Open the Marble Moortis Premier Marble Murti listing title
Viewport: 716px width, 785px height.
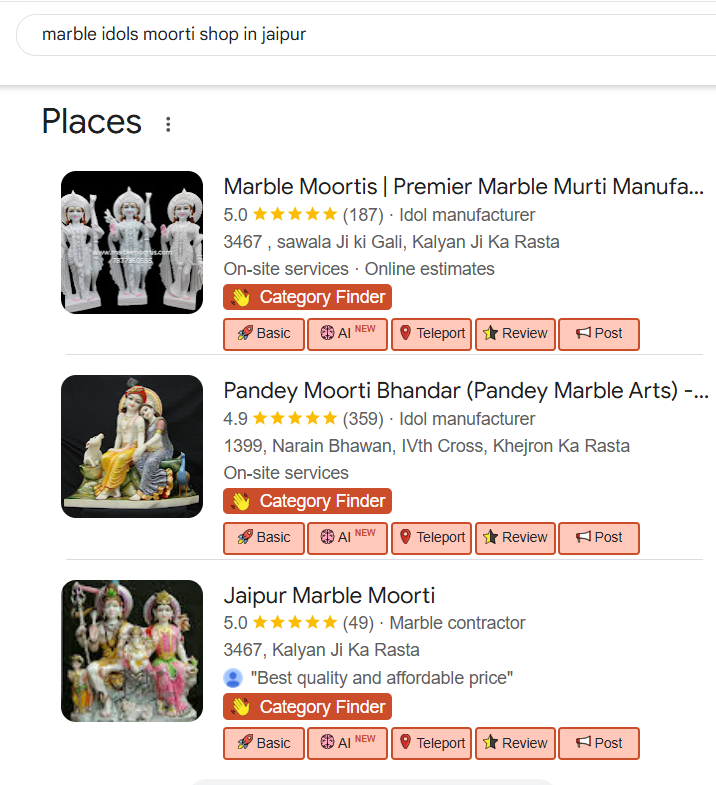463,187
